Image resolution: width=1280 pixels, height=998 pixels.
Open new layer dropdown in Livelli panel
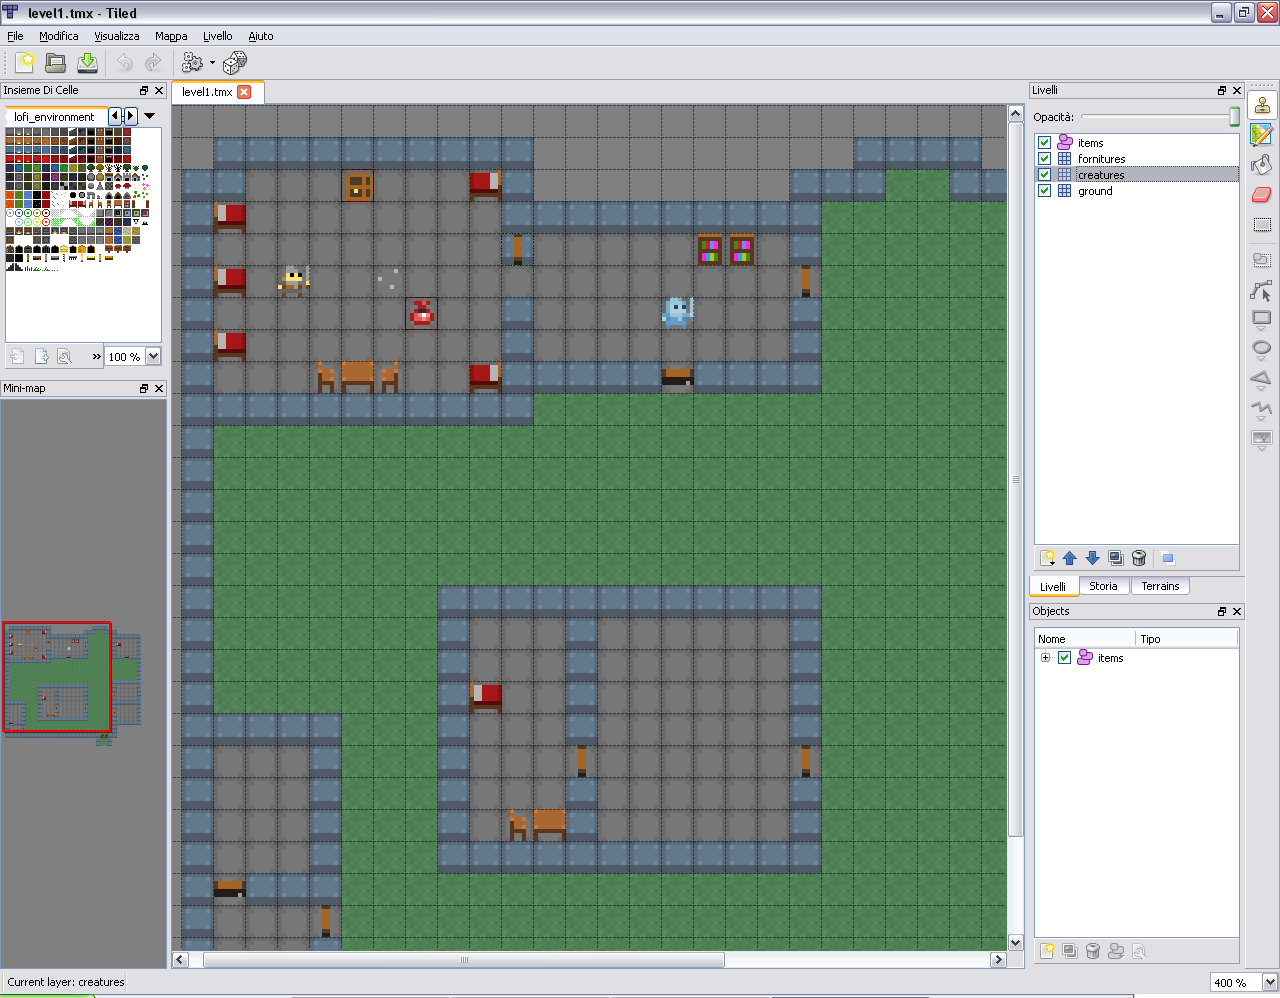[1047, 558]
